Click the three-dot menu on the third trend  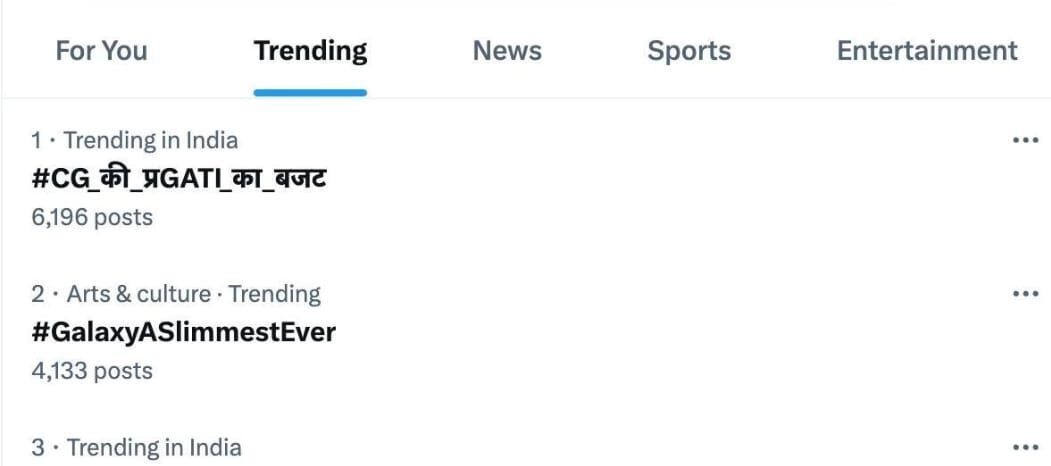point(1026,447)
